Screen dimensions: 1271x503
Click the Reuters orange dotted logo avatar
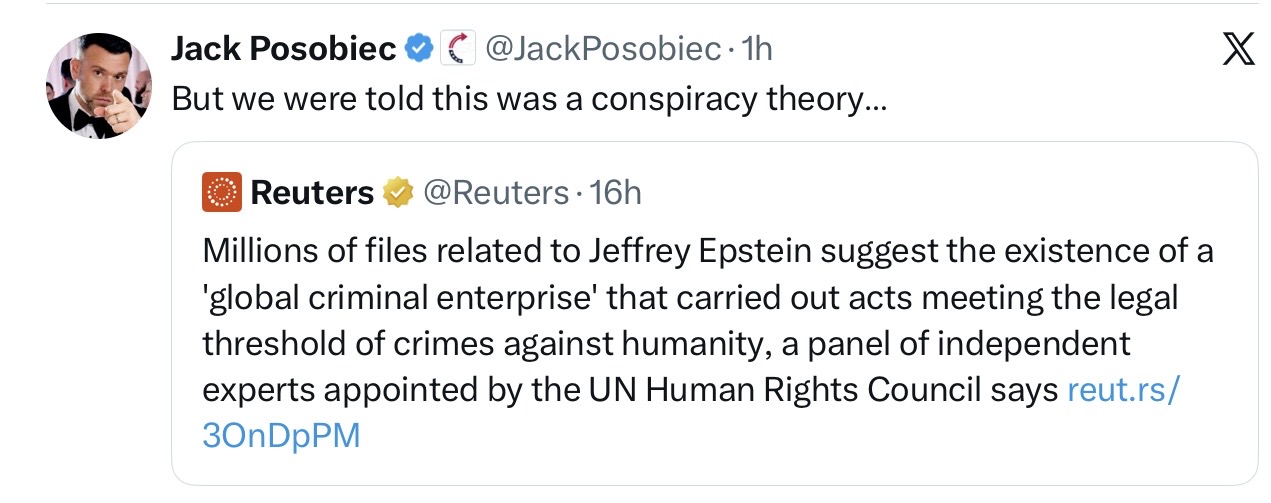click(221, 192)
